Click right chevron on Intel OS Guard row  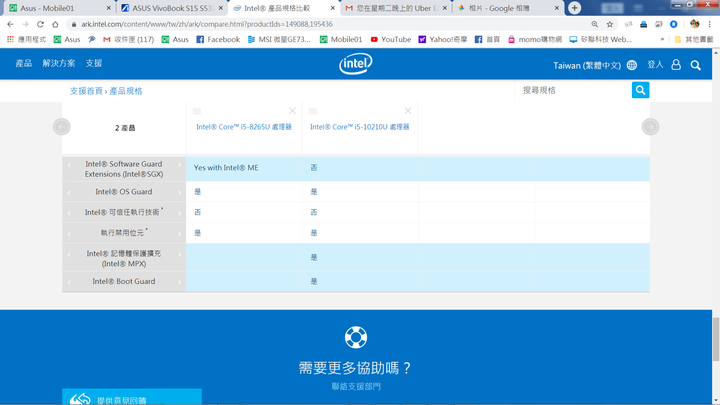click(x=180, y=192)
